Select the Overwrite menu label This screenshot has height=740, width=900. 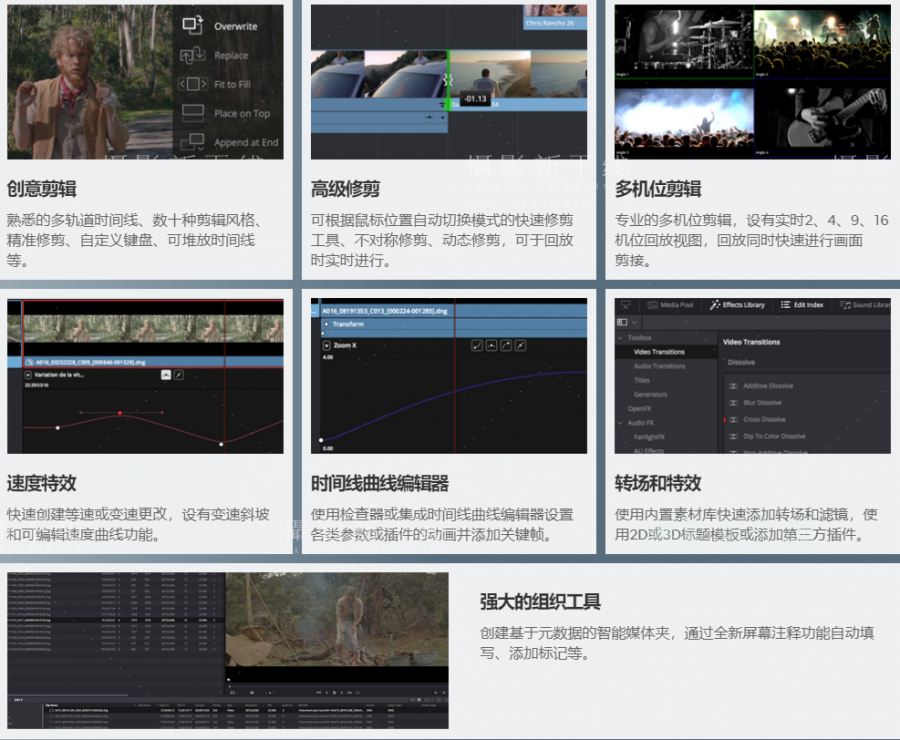pyautogui.click(x=236, y=26)
